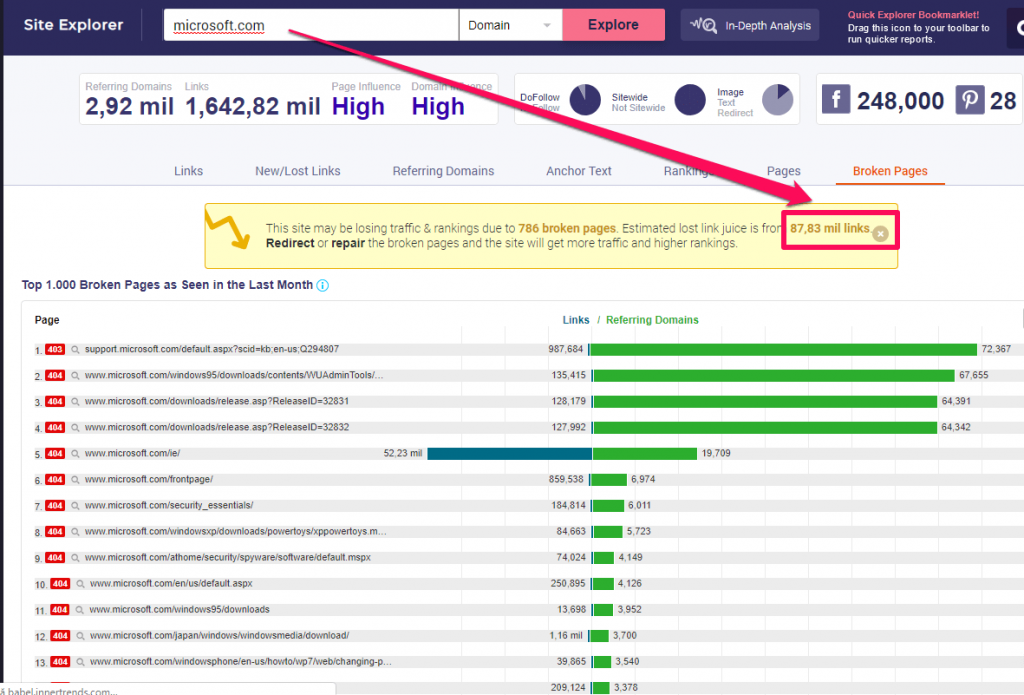Click the green referring domains bar showing 72,367
Viewport: 1024px width, 695px height.
[783, 349]
